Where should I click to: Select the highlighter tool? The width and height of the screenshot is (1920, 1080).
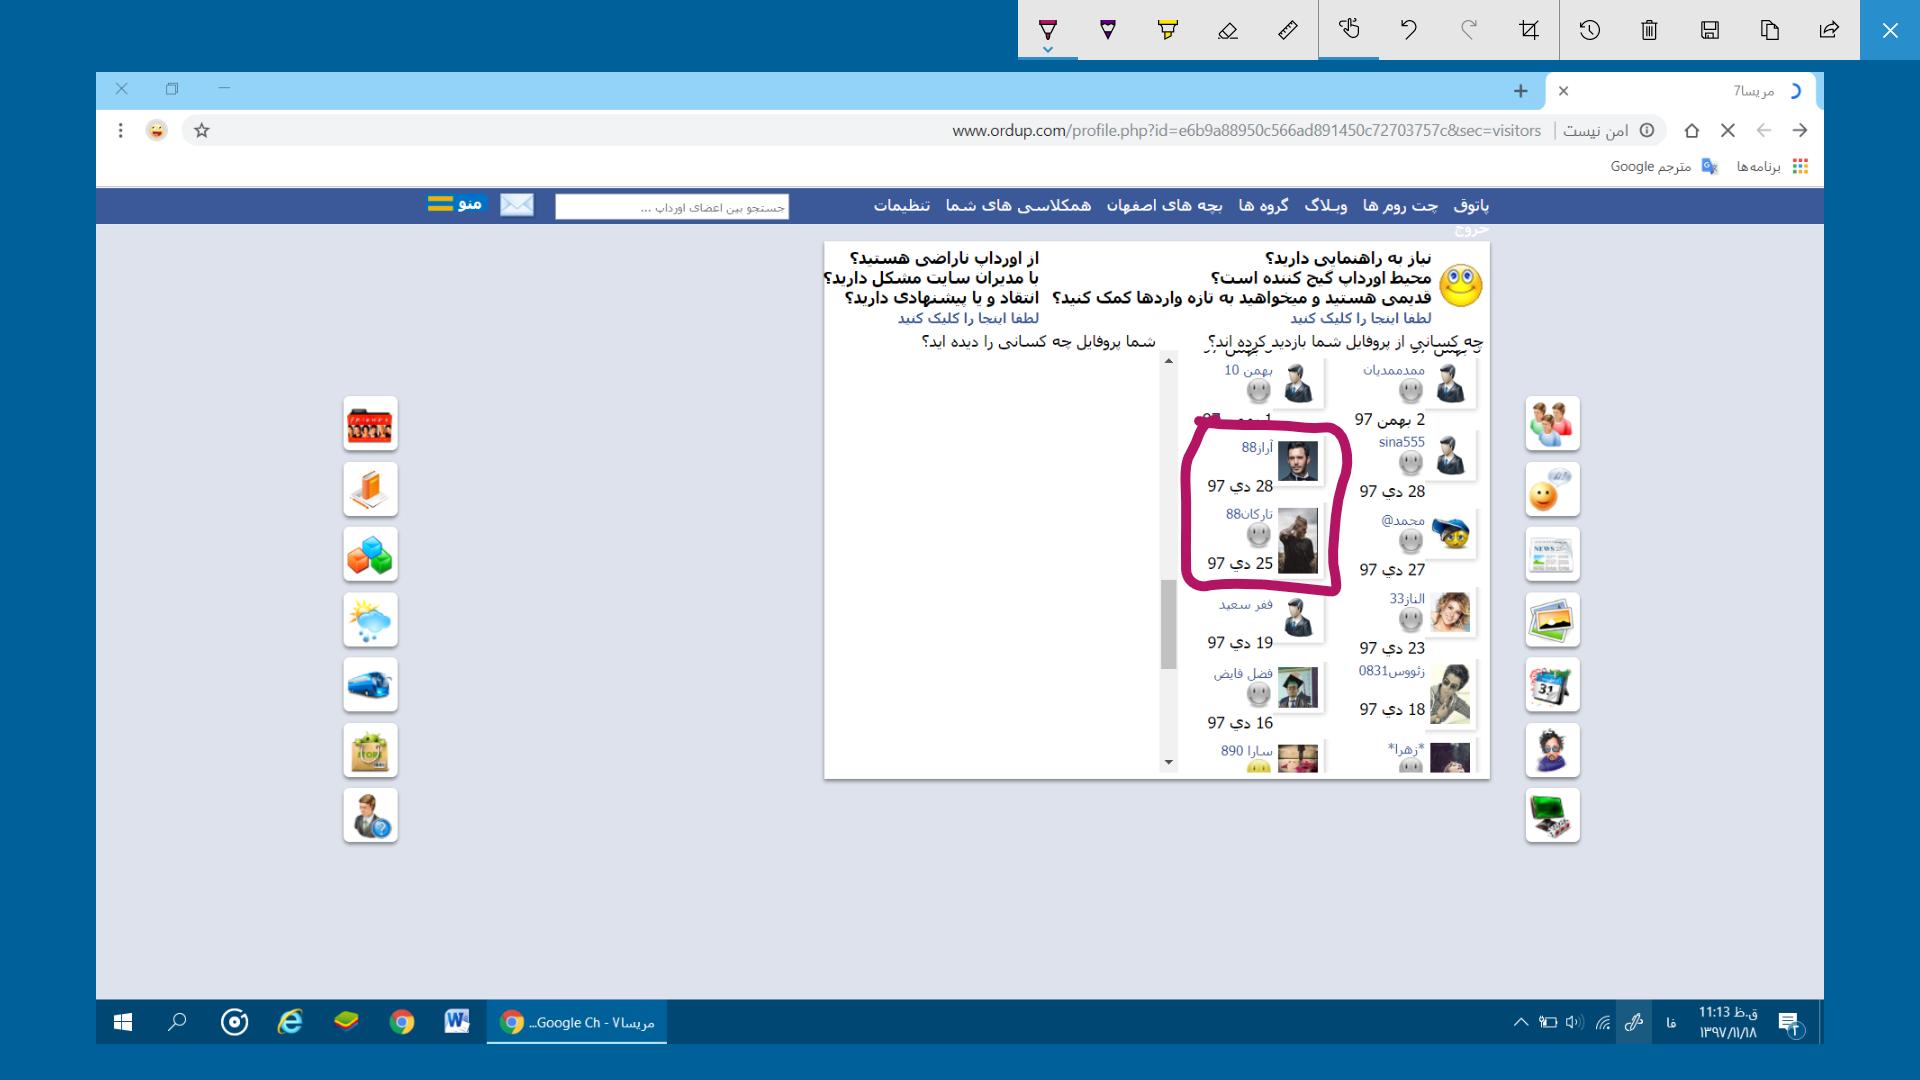(x=1168, y=29)
